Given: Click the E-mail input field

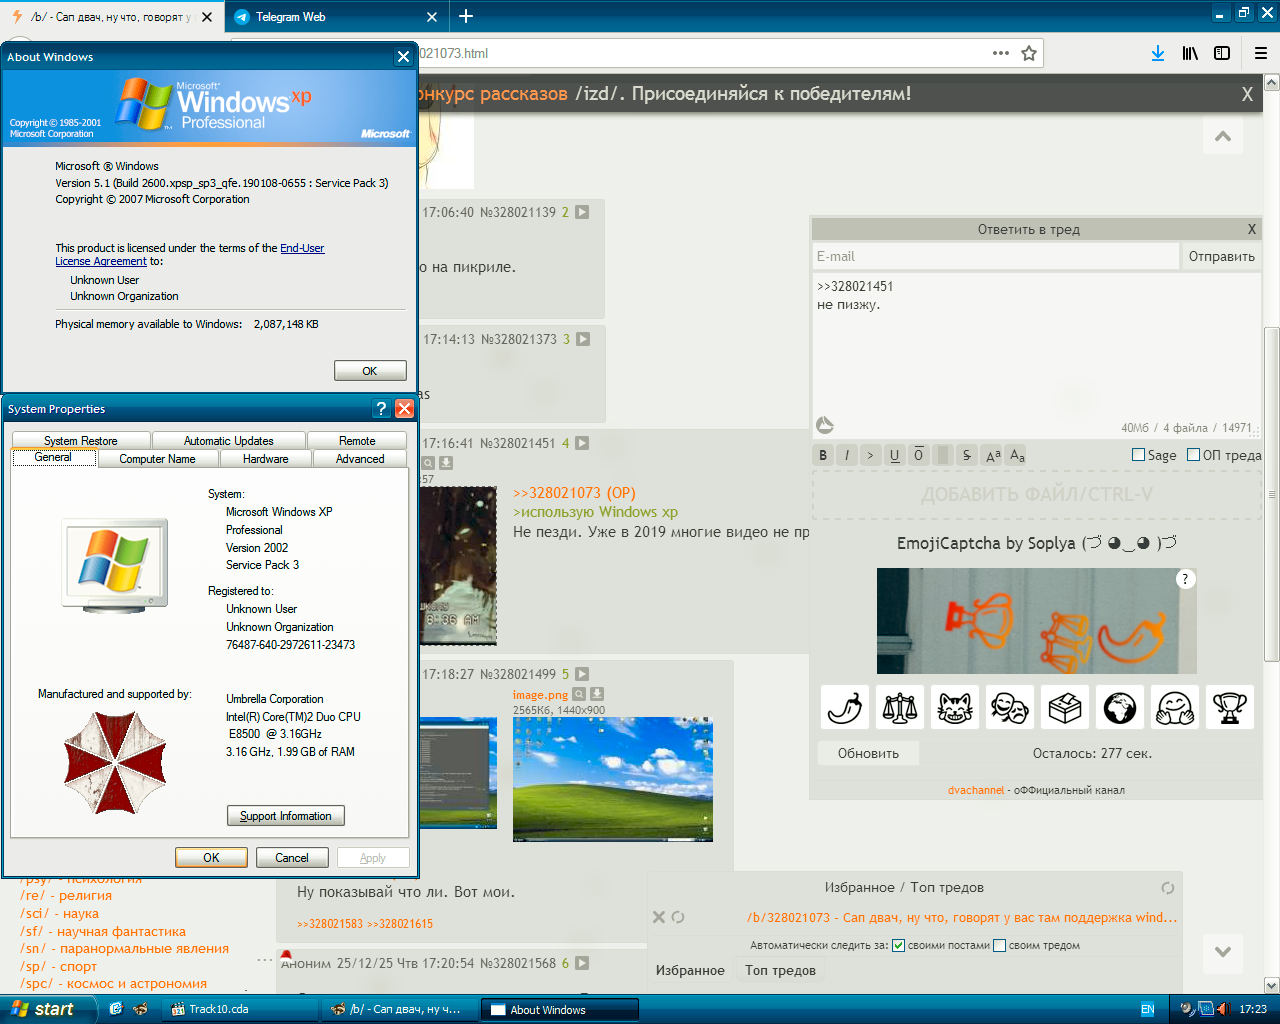Looking at the screenshot, I should pyautogui.click(x=996, y=256).
